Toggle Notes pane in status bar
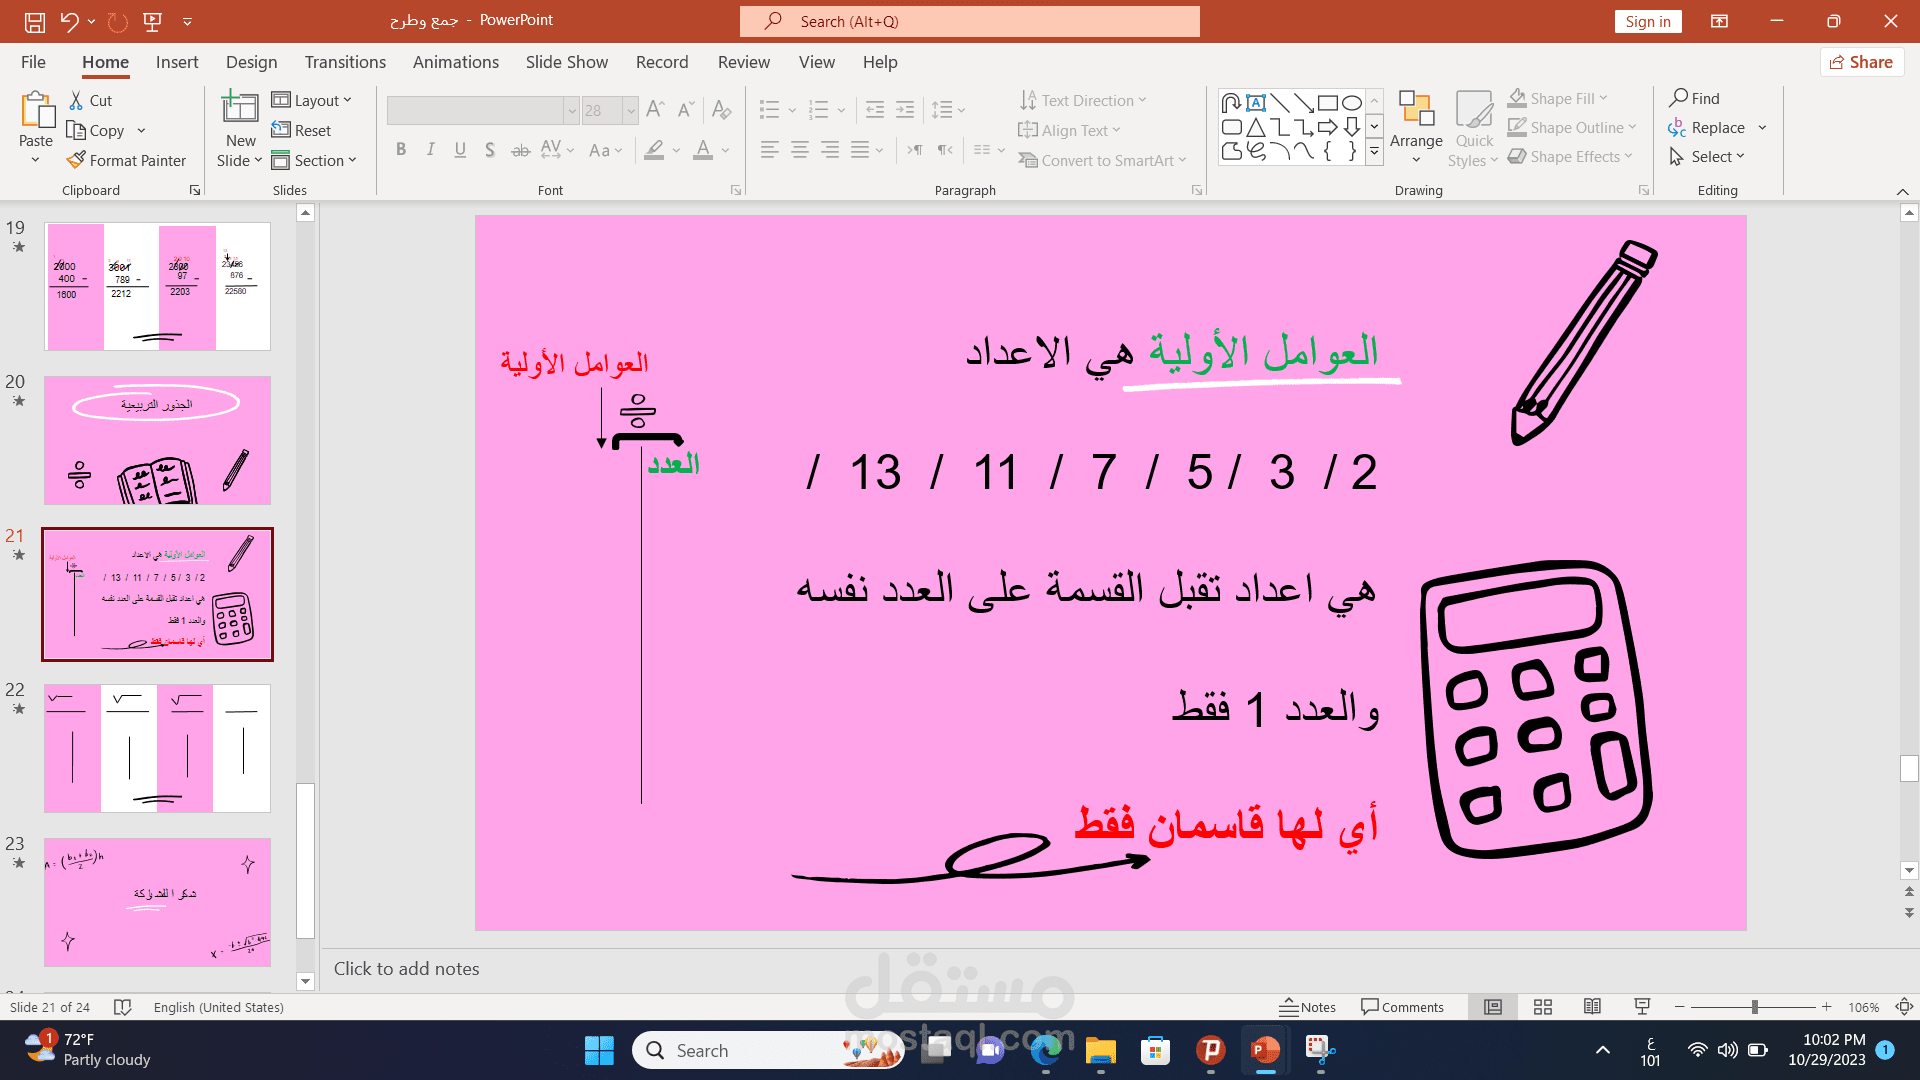This screenshot has height=1080, width=1920. point(1308,1007)
